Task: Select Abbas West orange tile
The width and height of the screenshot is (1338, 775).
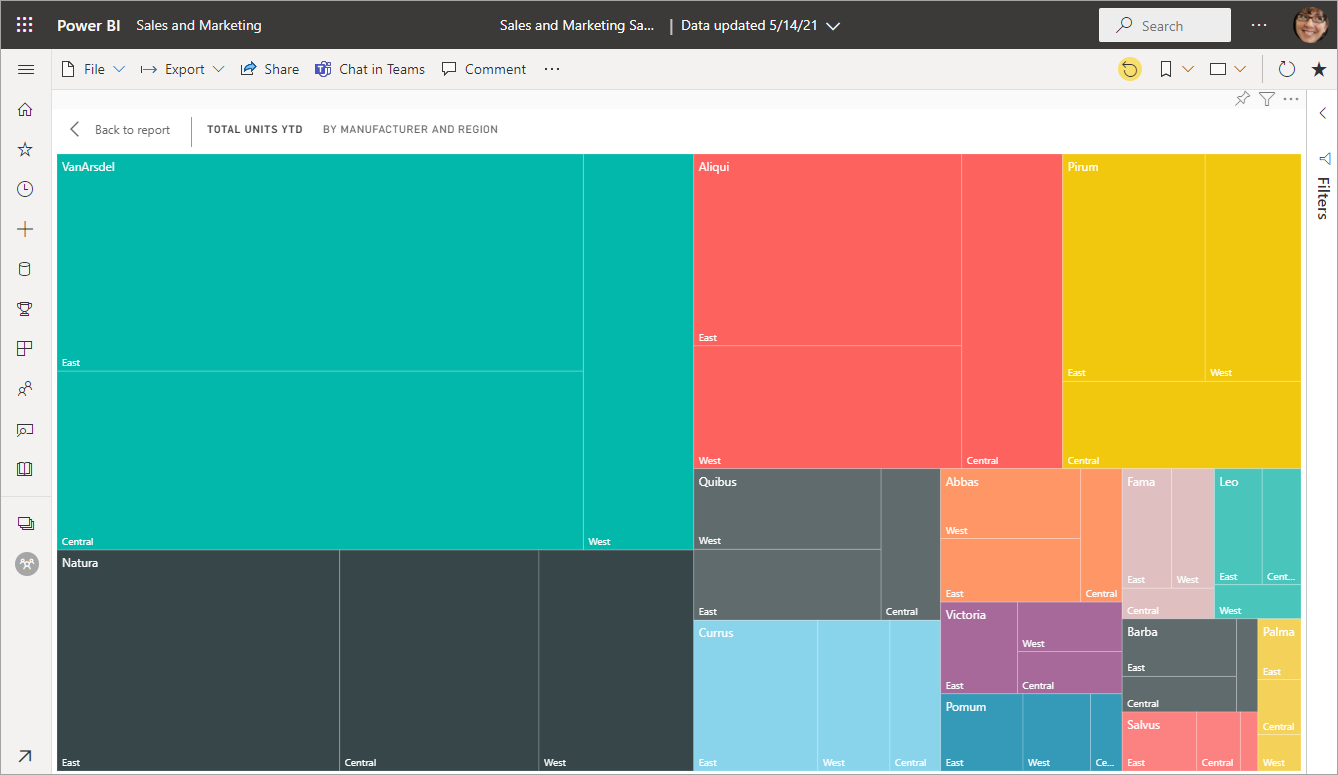Action: coord(1010,504)
